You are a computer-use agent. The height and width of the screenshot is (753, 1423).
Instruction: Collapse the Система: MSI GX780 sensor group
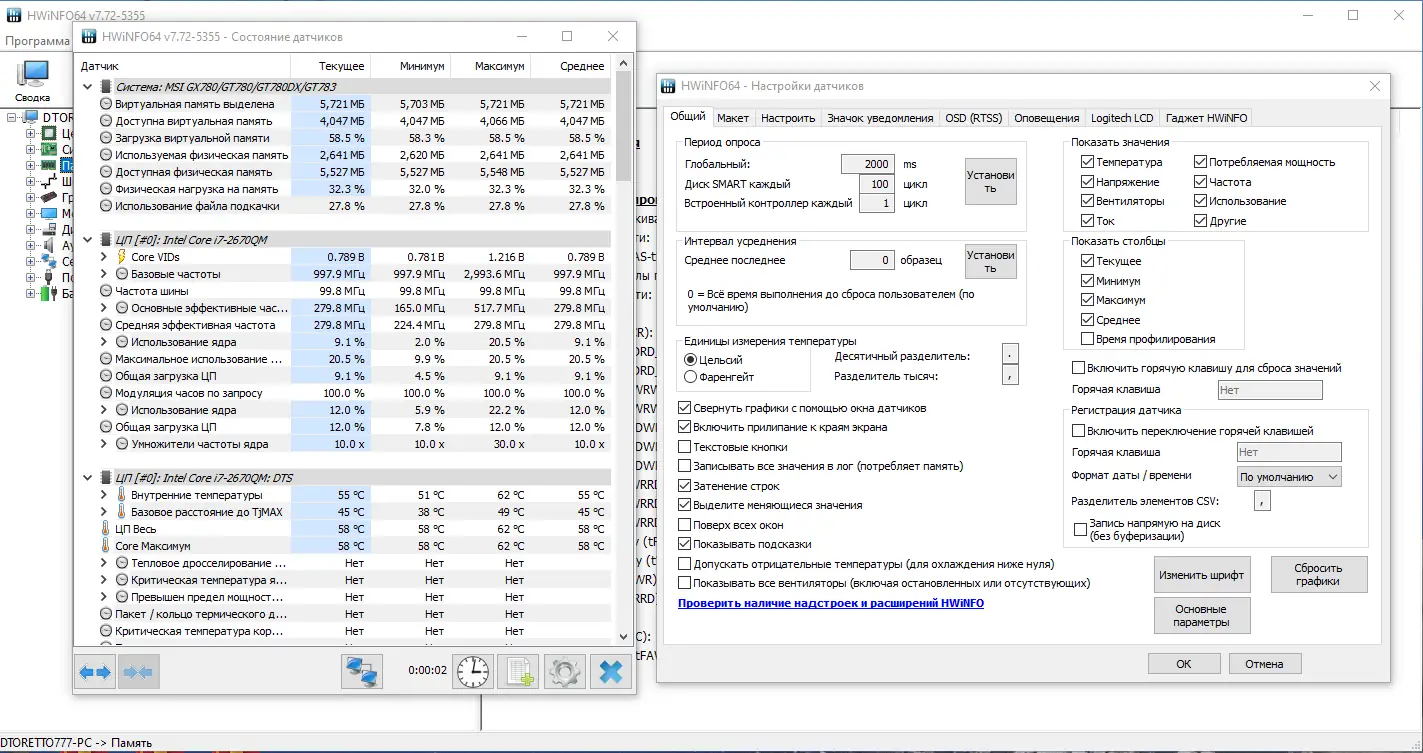(x=87, y=87)
